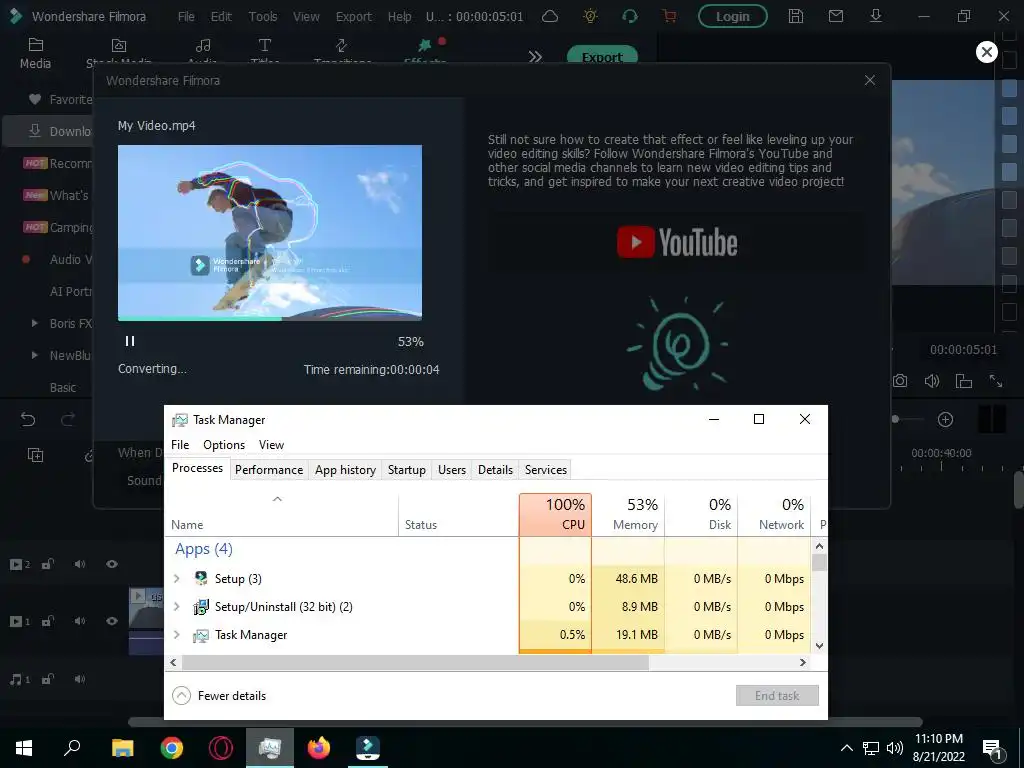Hide video track 2 with eye icon
1024x768 pixels.
pyautogui.click(x=112, y=564)
